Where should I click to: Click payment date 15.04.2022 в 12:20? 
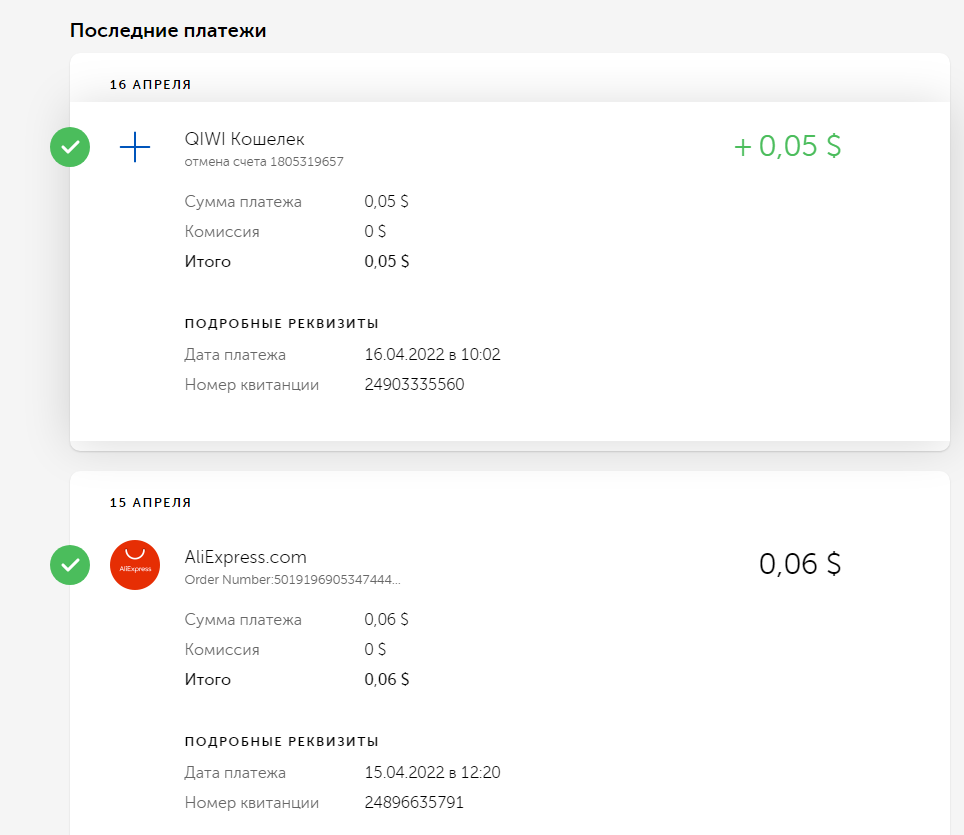pos(432,772)
